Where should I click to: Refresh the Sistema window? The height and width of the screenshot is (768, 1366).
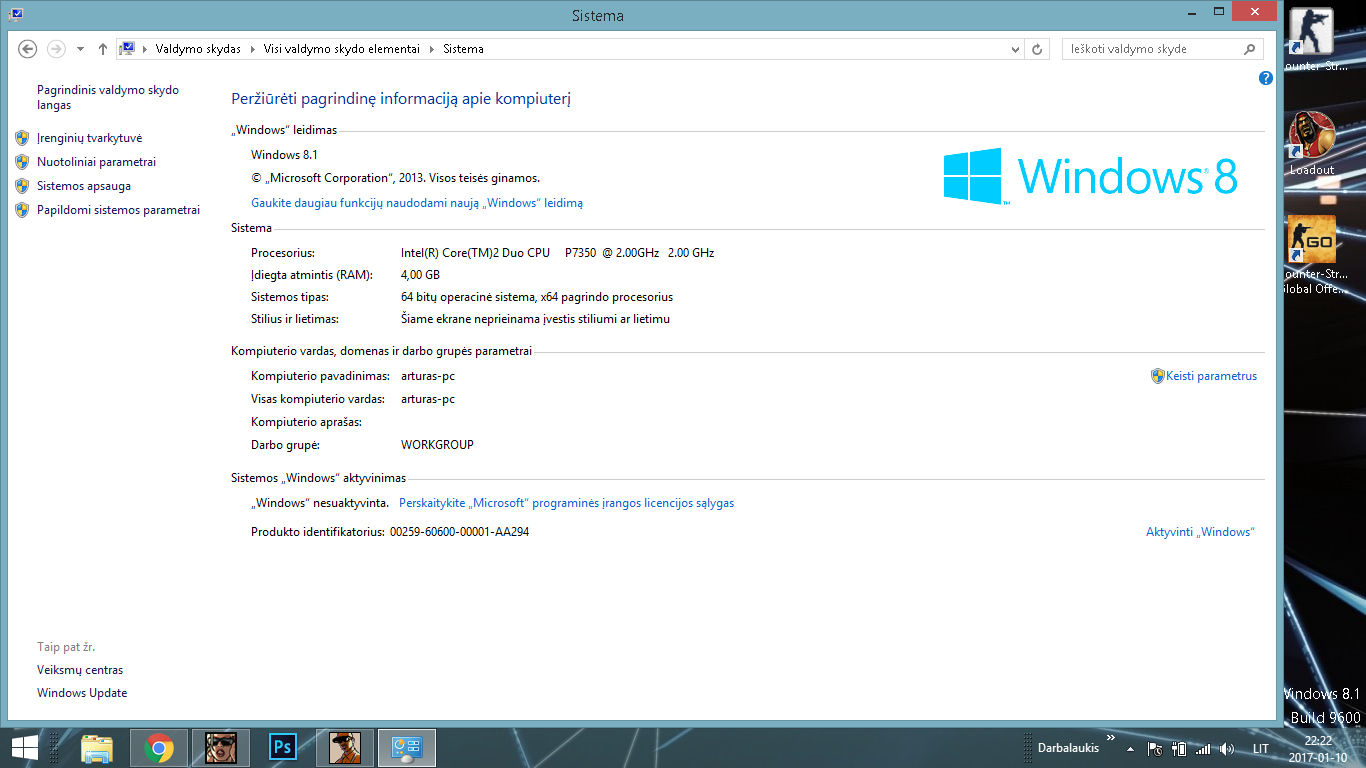click(x=1037, y=49)
